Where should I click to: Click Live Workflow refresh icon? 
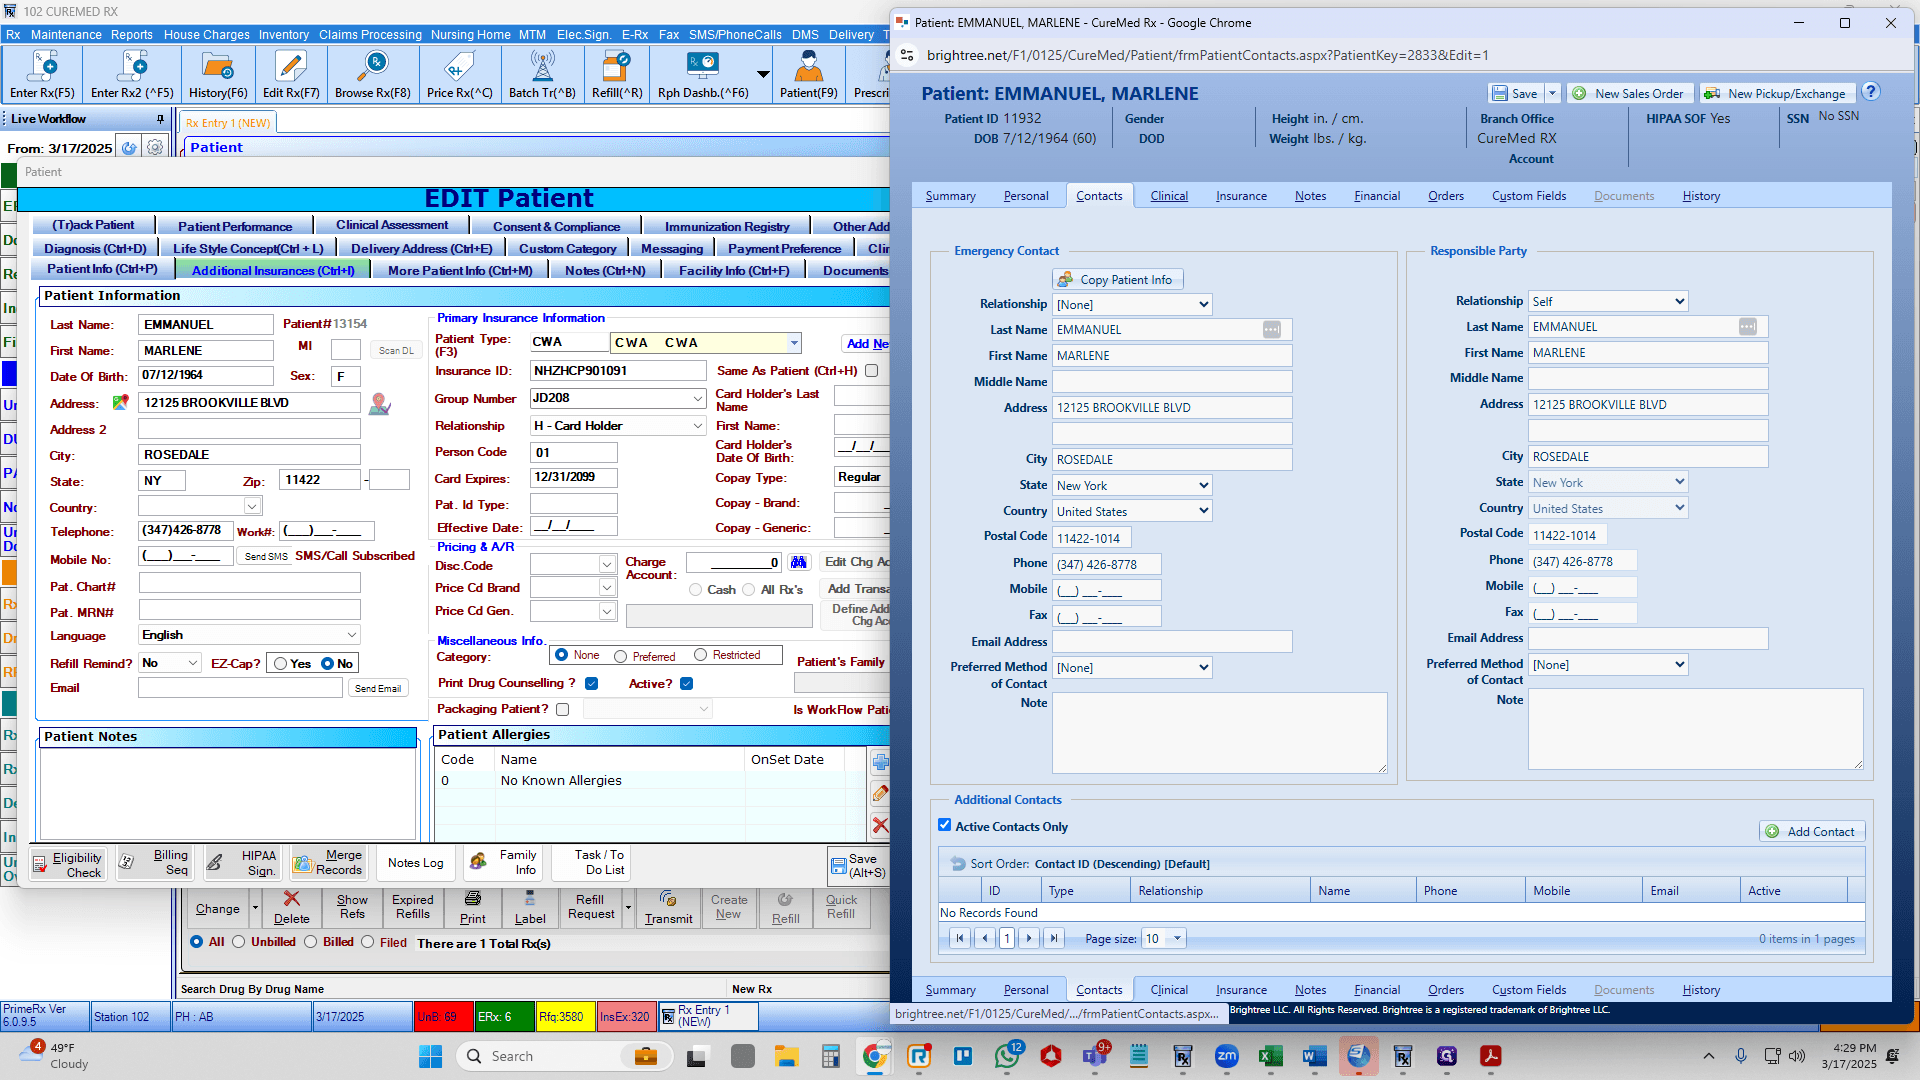click(129, 148)
